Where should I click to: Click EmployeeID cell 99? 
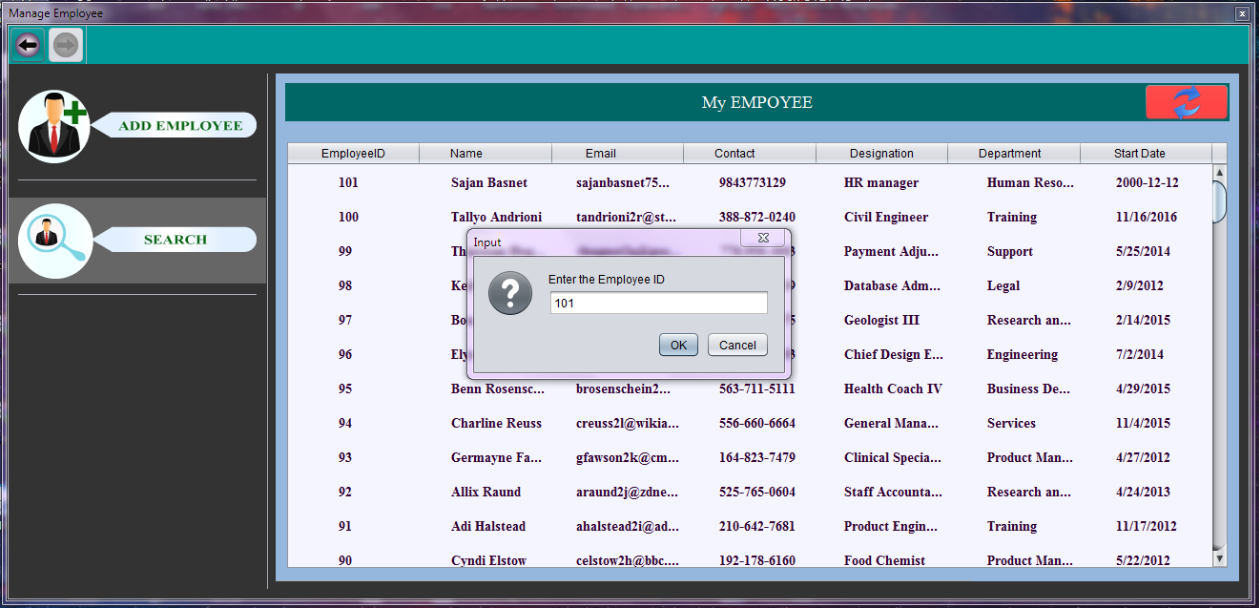(x=345, y=251)
